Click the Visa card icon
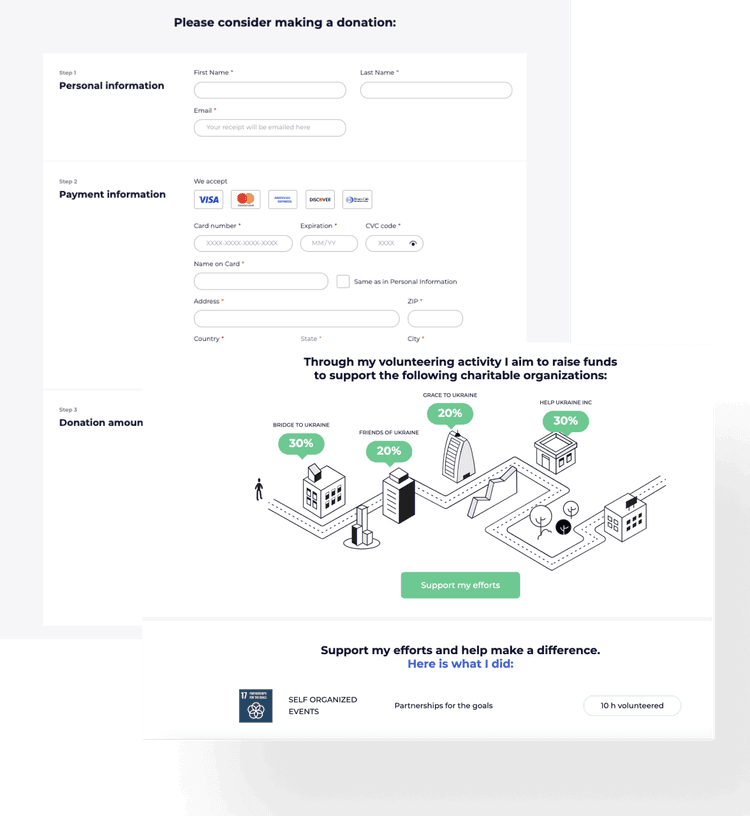750x816 pixels. pyautogui.click(x=209, y=200)
